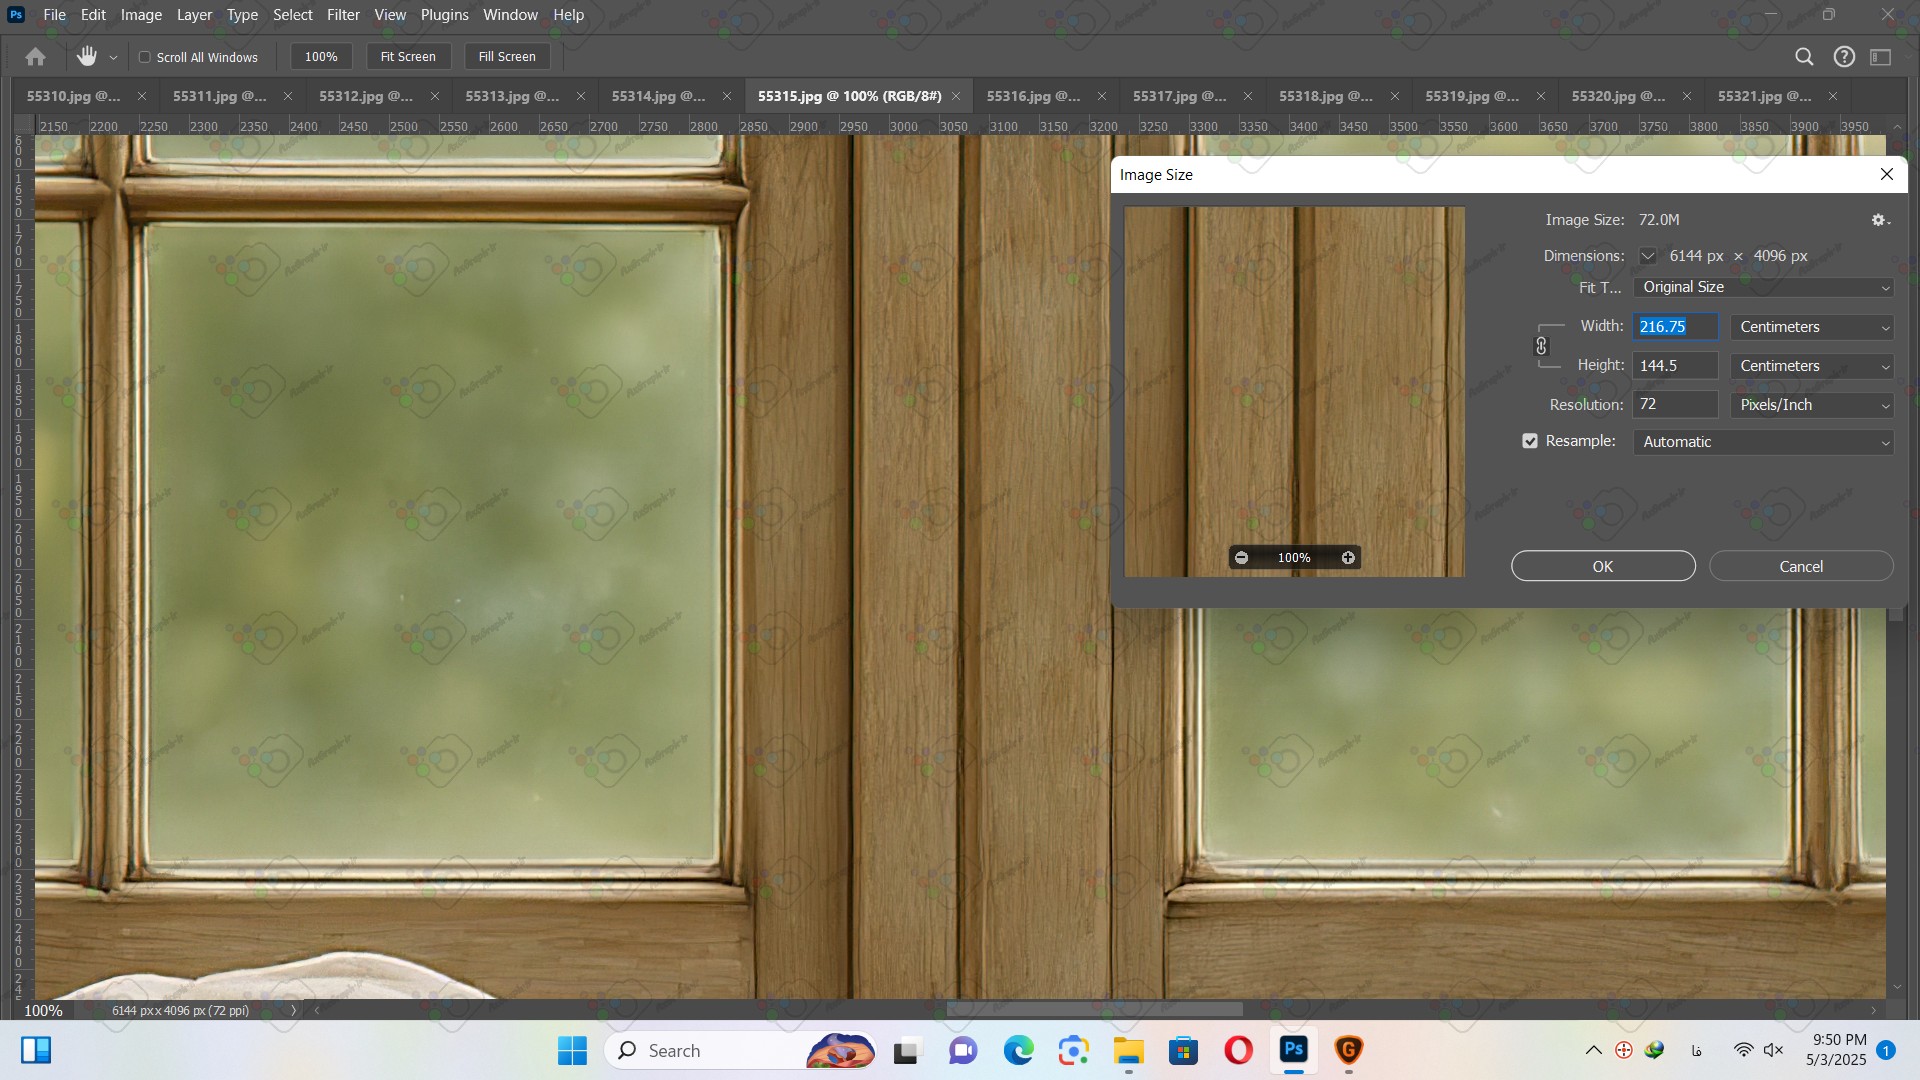This screenshot has width=1920, height=1080.
Task: Open the Help question mark icon
Action: pyautogui.click(x=1844, y=57)
